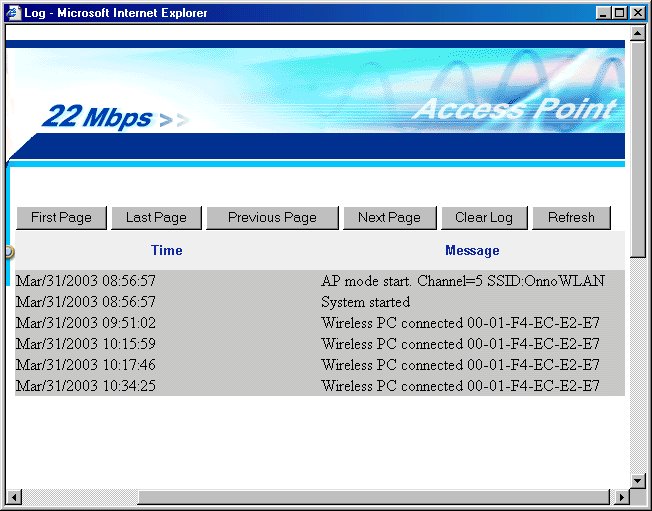This screenshot has width=652, height=511.
Task: Click vertical scrollbar down arrow
Action: tap(637, 481)
